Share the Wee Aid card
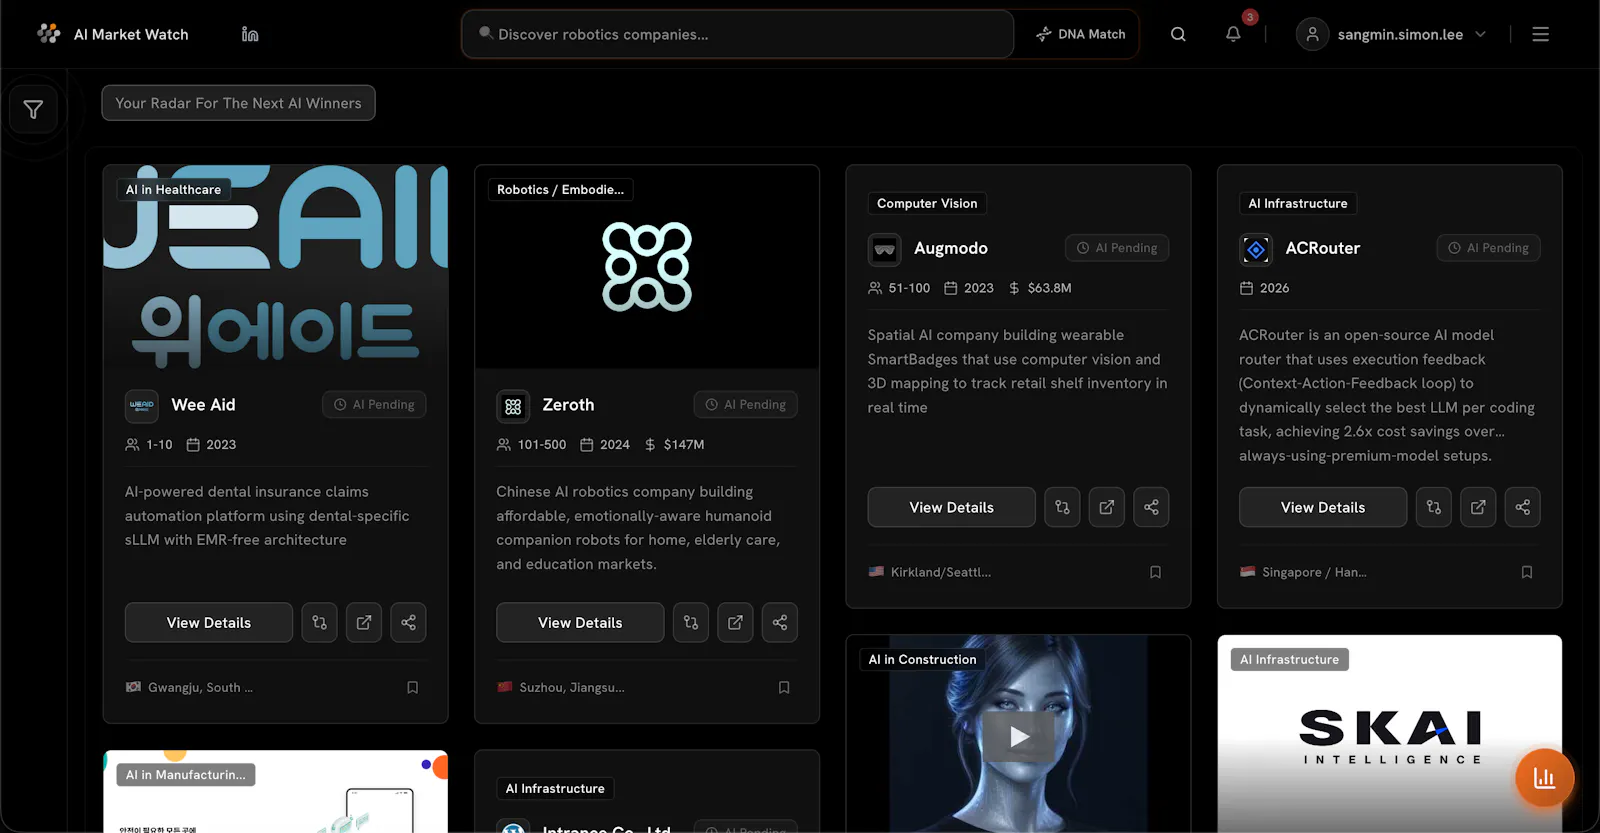 tap(408, 622)
